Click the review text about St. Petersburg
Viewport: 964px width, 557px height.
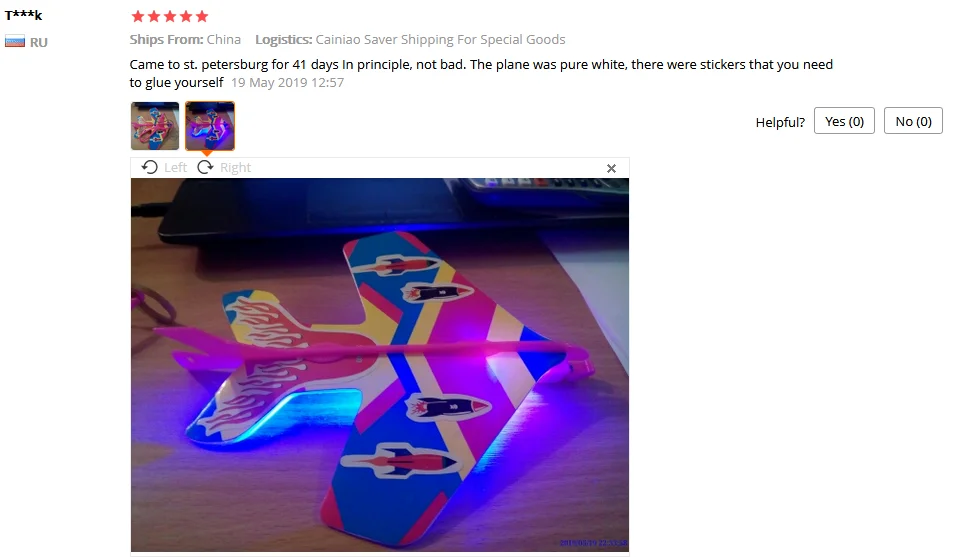pyautogui.click(x=481, y=73)
